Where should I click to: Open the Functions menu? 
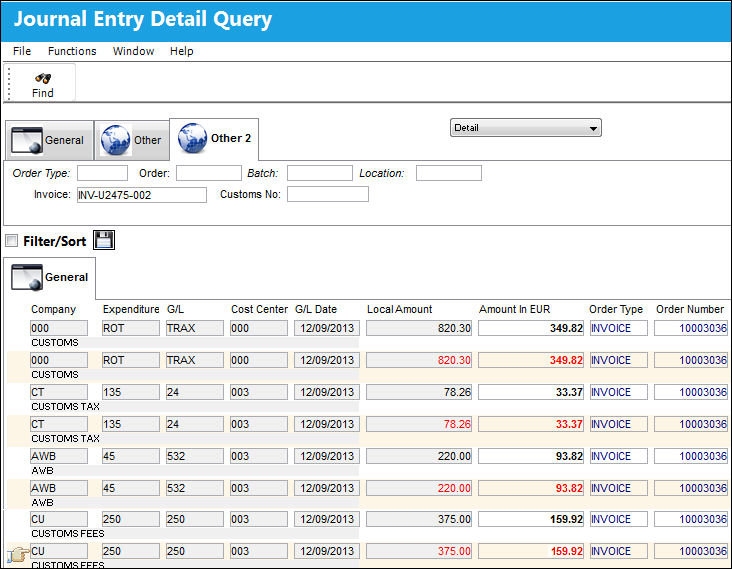point(72,51)
